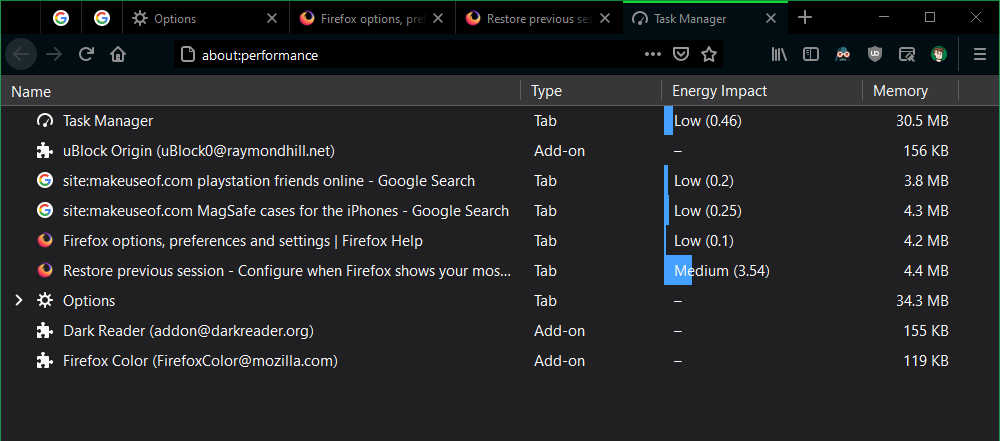Open the Library toolbar icon

(x=778, y=55)
